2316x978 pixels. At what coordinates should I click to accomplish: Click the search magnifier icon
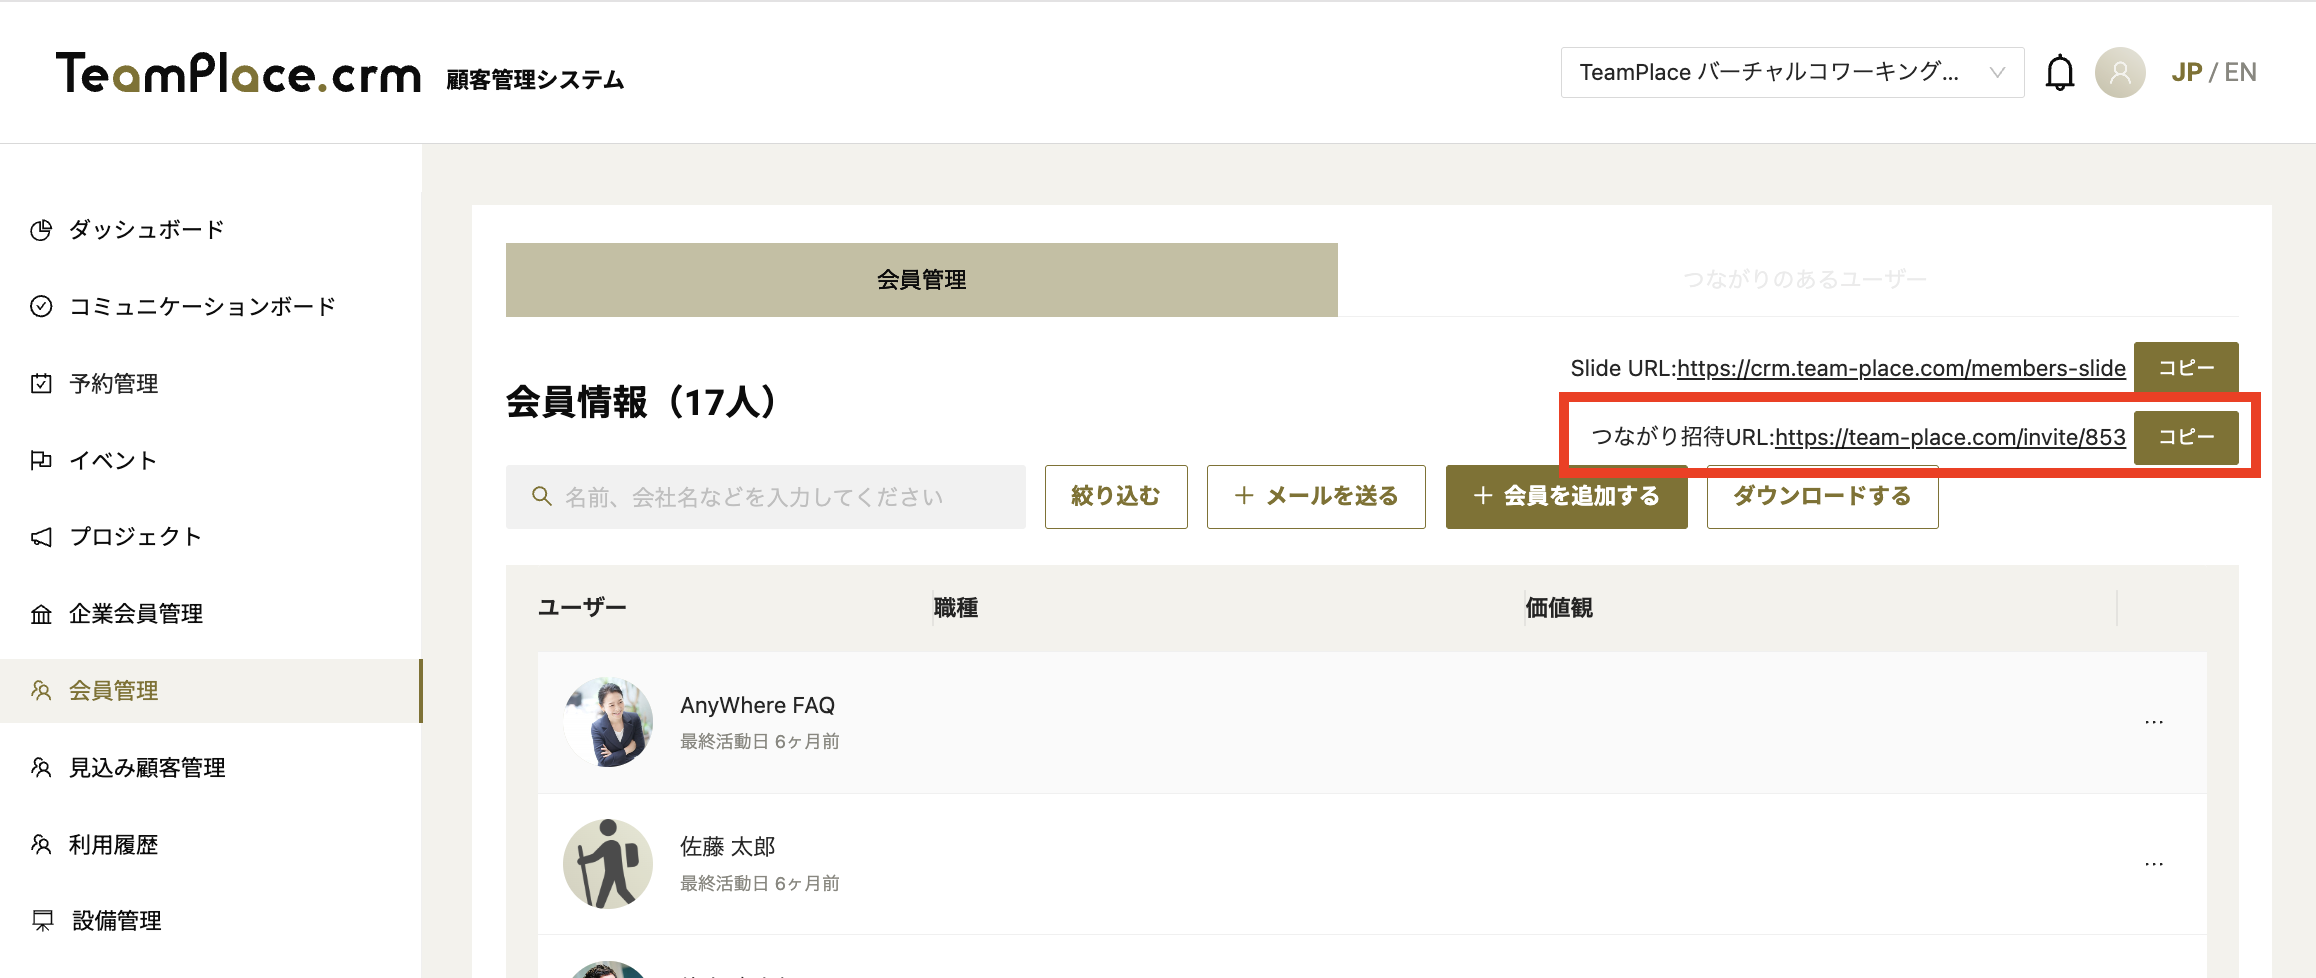542,496
